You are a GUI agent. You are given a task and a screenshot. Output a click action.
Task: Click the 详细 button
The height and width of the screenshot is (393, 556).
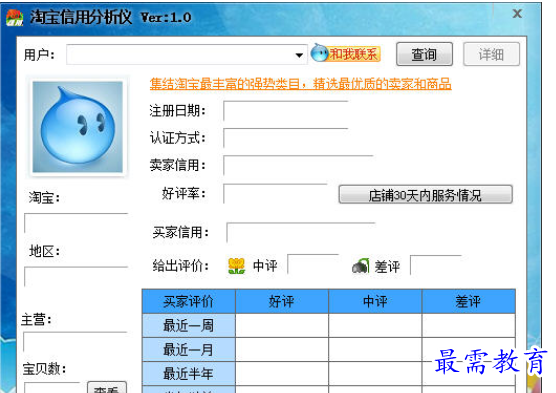pos(491,54)
